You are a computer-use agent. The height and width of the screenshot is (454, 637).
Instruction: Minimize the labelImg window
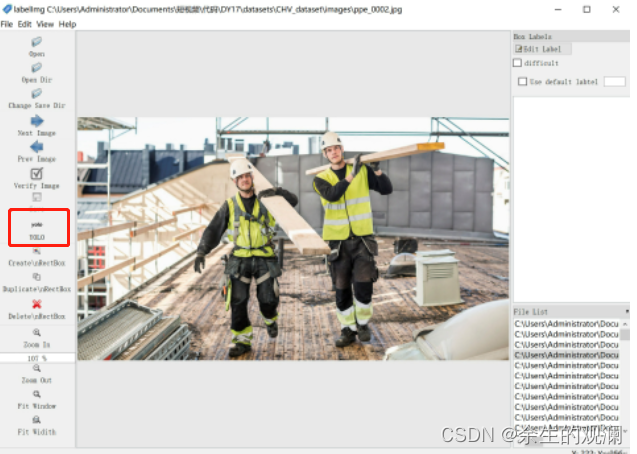(x=558, y=9)
